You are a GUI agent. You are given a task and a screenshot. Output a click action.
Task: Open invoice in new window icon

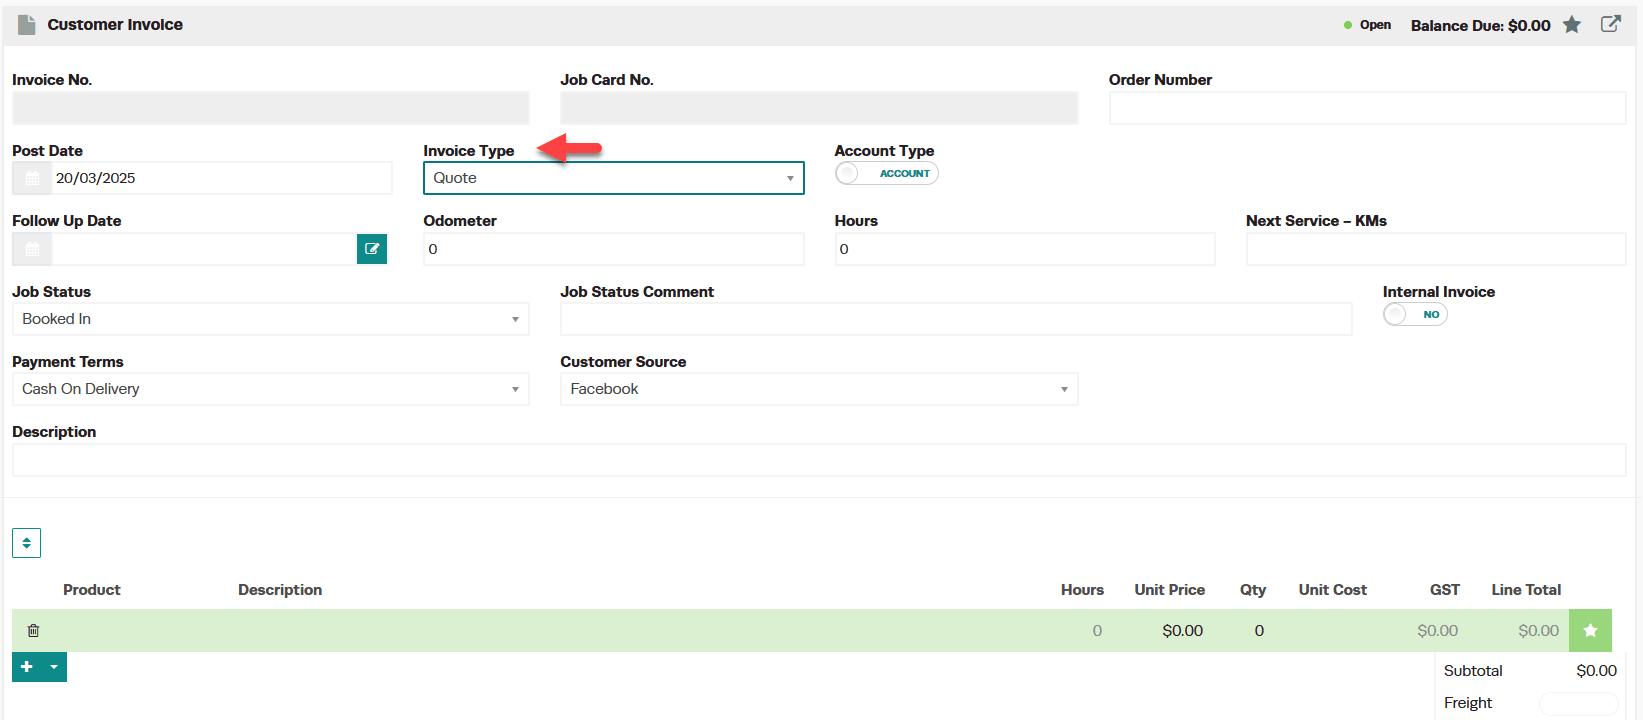[x=1610, y=24]
